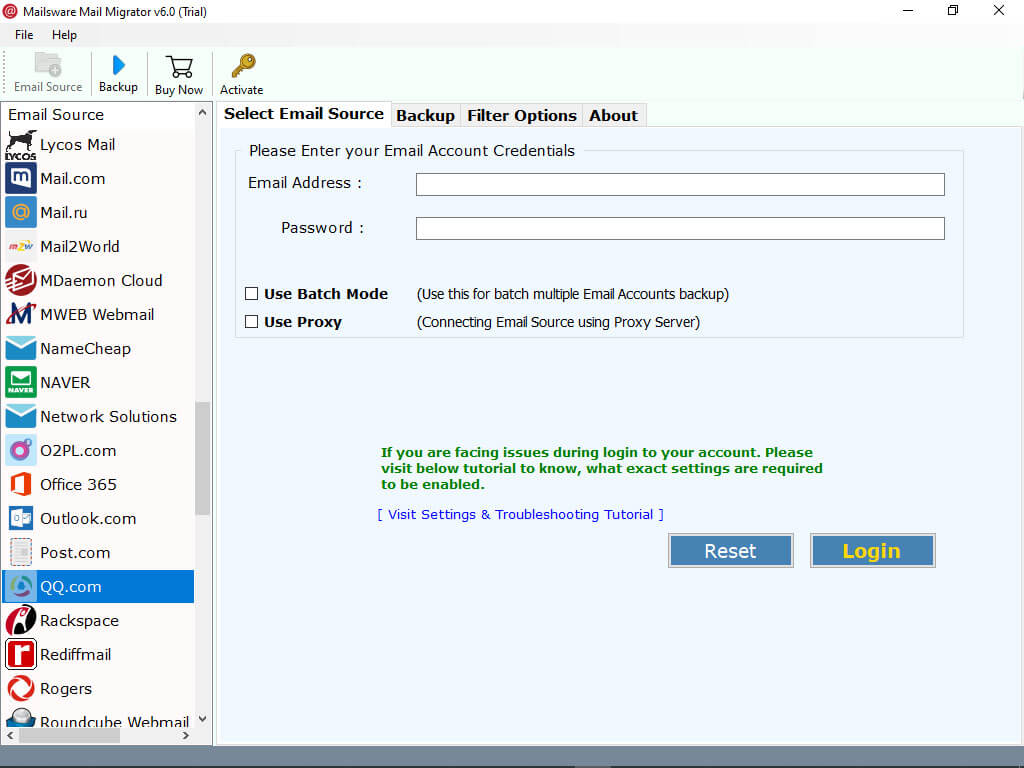Open the Settings & Troubleshooting Tutorial link
Screen dimensions: 1024x768
tap(520, 514)
